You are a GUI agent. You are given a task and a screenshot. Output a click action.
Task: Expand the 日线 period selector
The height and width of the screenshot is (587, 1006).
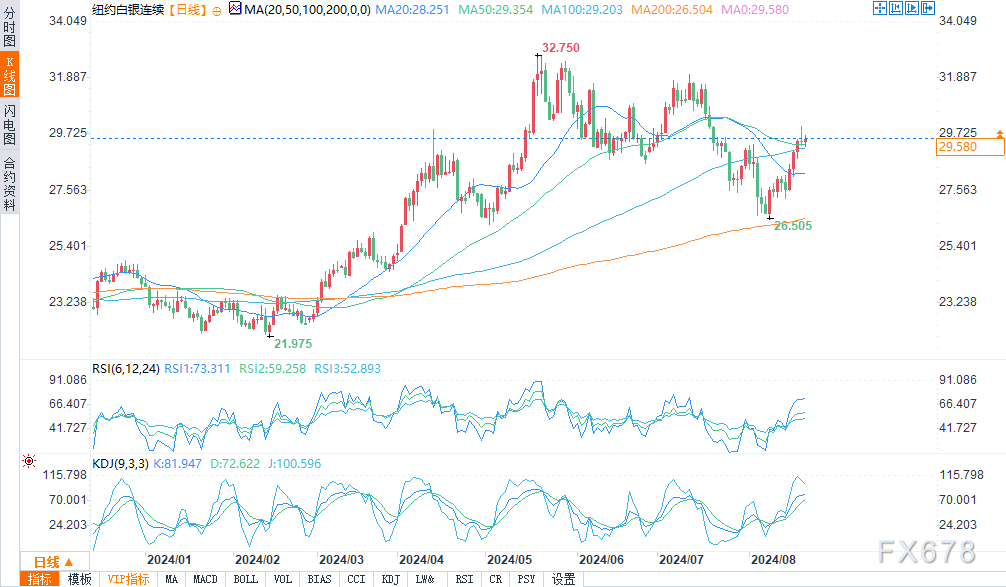tap(53, 563)
